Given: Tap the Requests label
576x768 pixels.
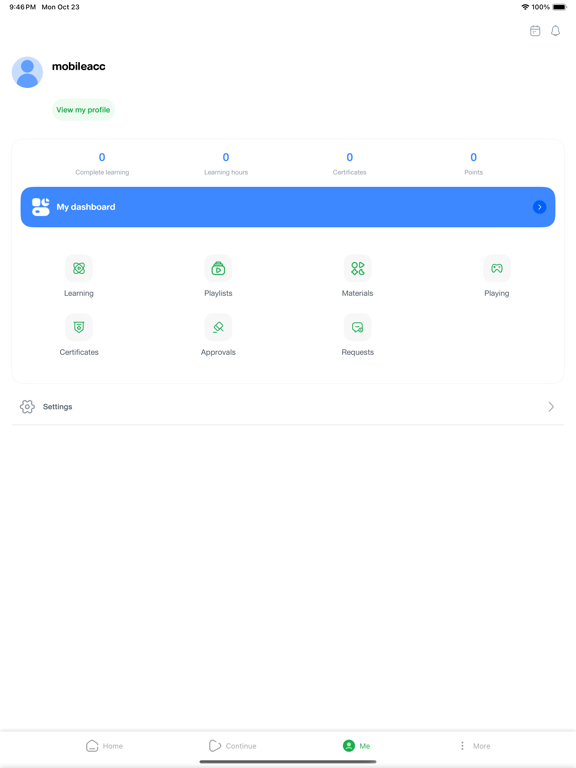Looking at the screenshot, I should point(358,352).
